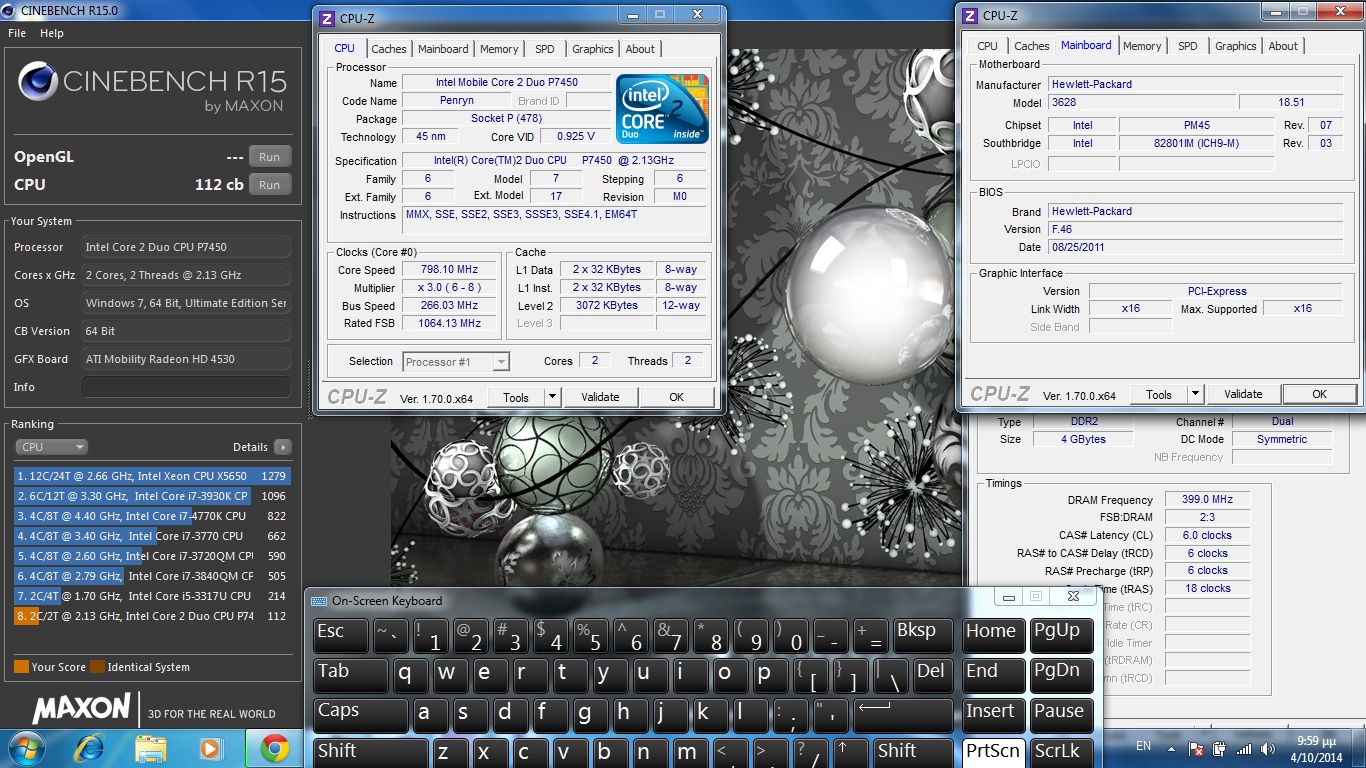
Task: Open the Tools dropdown arrow in the CPU-Z Mainboard window
Action: pyautogui.click(x=1195, y=394)
